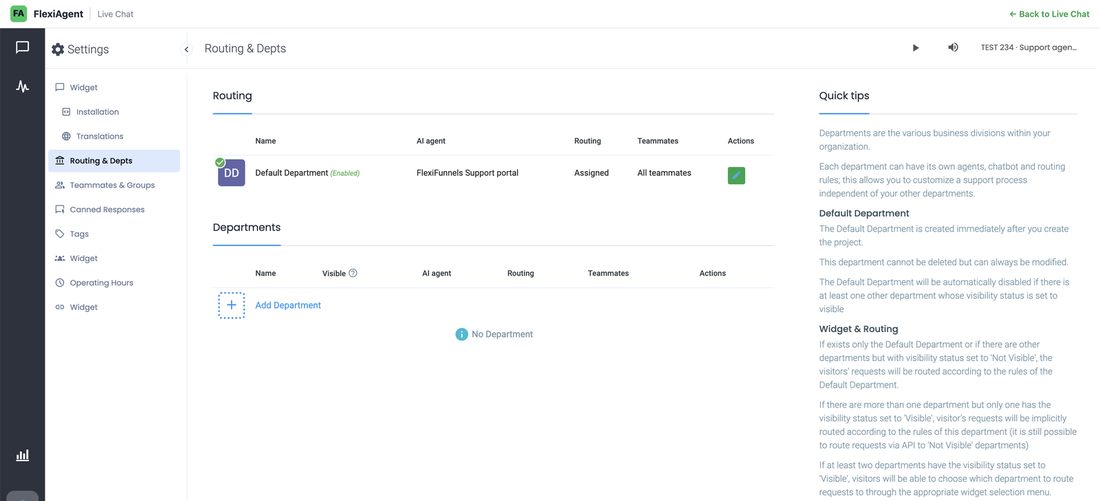This screenshot has width=1100, height=501.
Task: Click the No Department info icon
Action: [x=462, y=334]
